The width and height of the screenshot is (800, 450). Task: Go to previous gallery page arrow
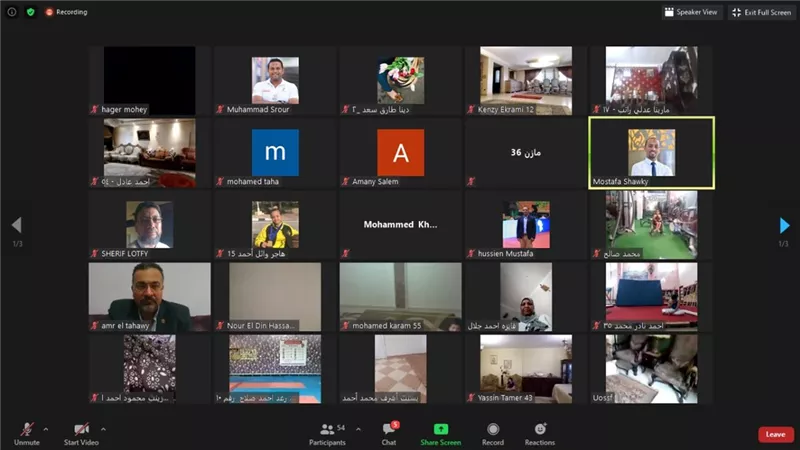click(x=17, y=225)
